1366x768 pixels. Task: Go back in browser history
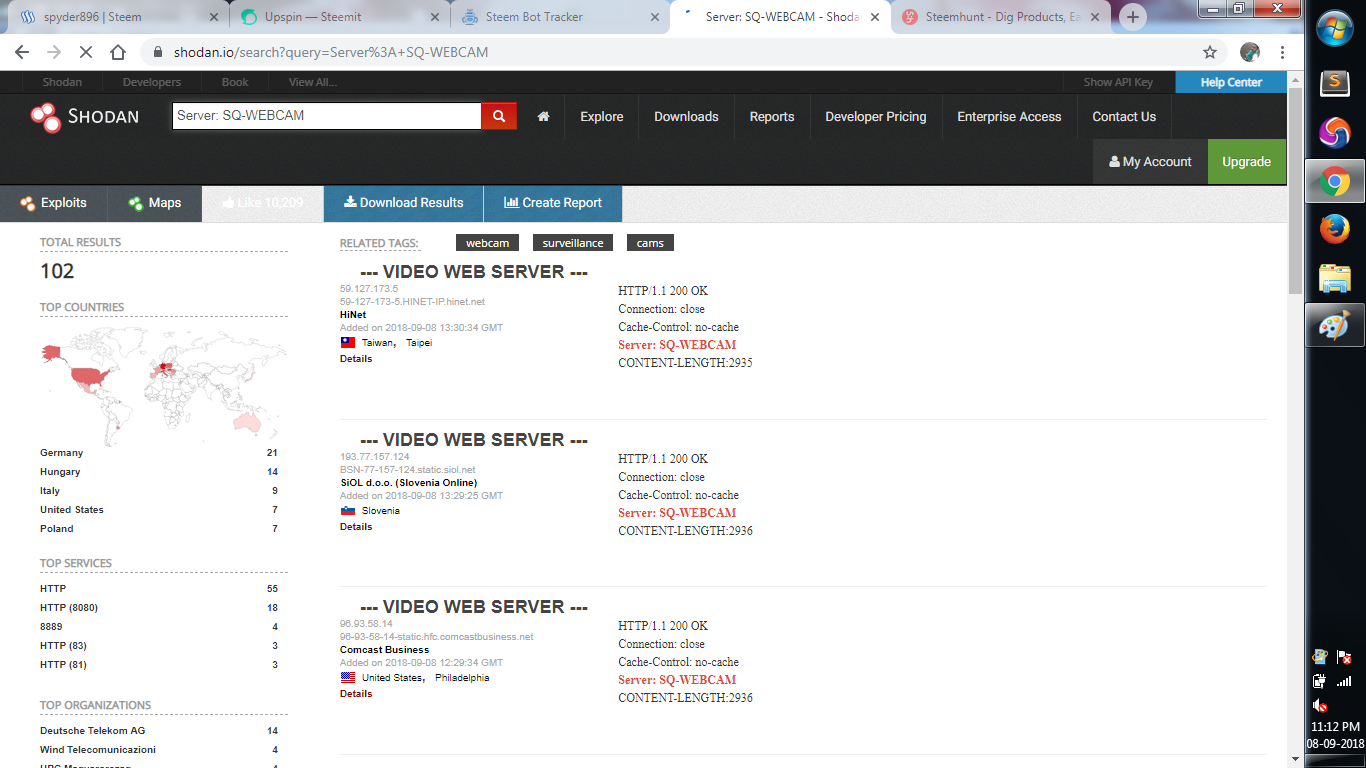click(x=22, y=52)
